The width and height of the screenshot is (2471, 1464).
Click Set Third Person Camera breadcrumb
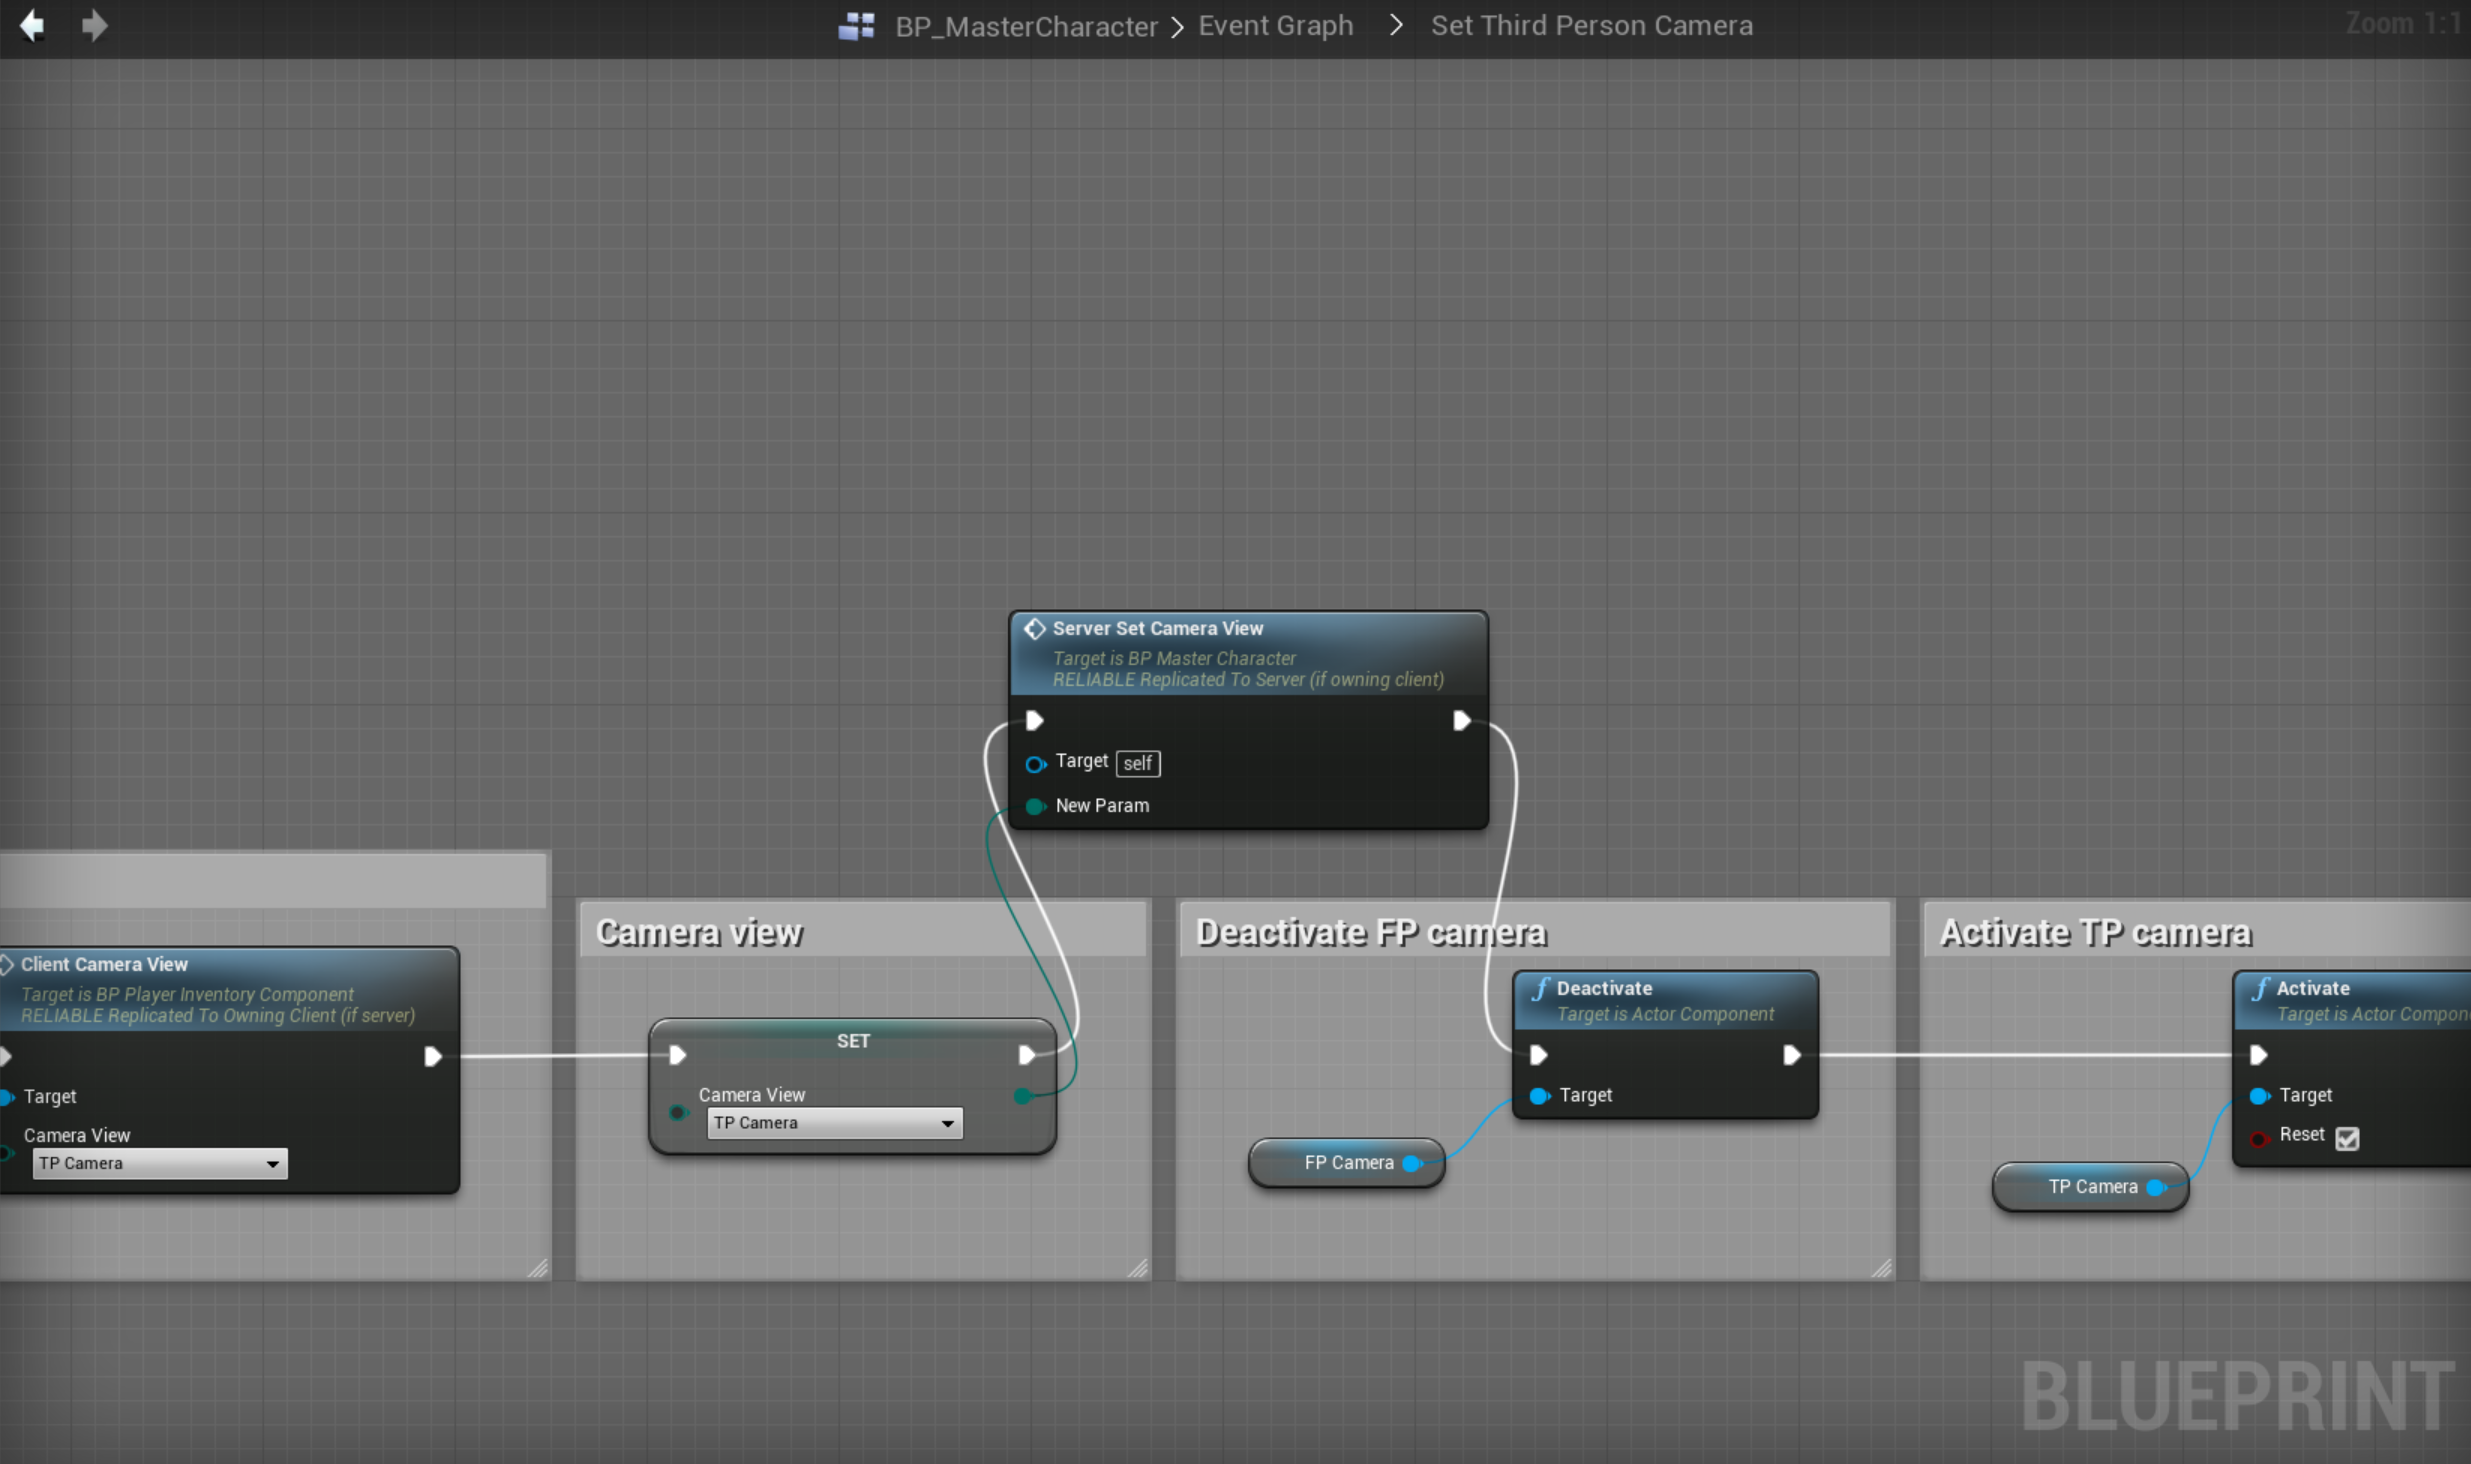point(1591,26)
